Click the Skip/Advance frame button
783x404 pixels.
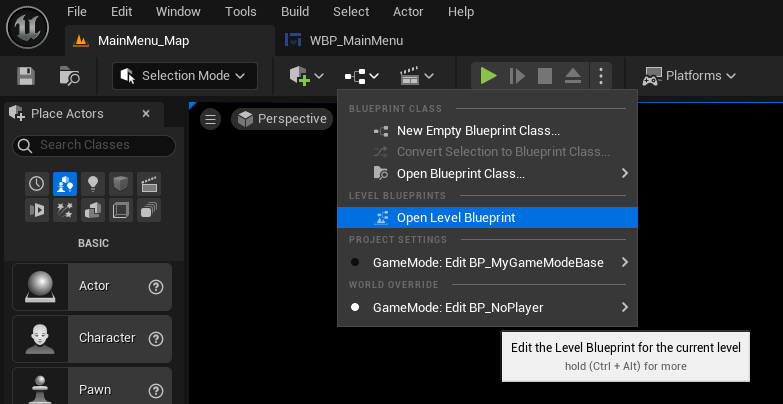tap(517, 76)
